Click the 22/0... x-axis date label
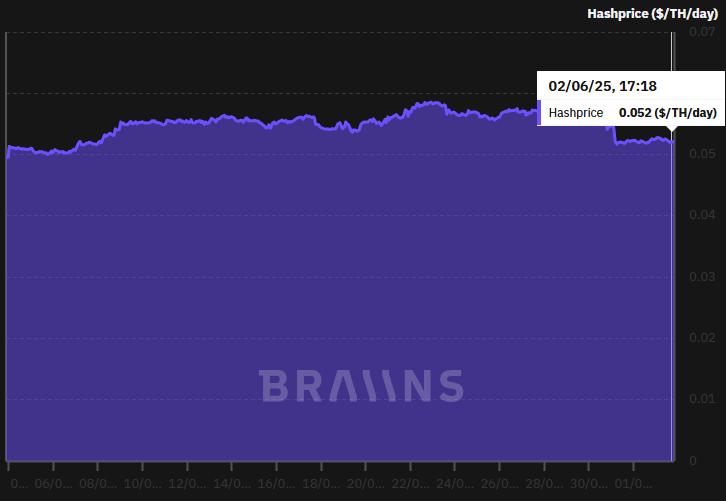Viewport: 726px width, 501px height. 410,483
